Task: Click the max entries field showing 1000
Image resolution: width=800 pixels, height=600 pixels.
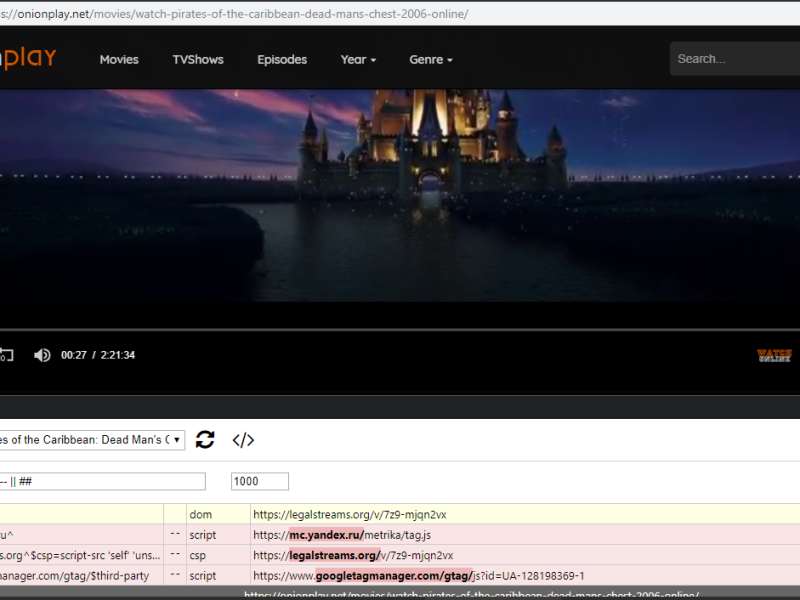Action: click(x=259, y=482)
